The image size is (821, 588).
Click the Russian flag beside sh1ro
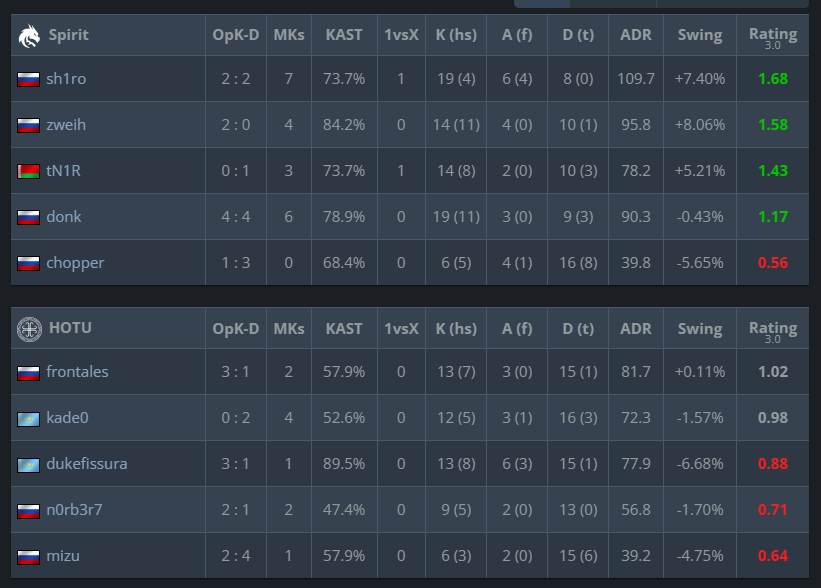[28, 80]
